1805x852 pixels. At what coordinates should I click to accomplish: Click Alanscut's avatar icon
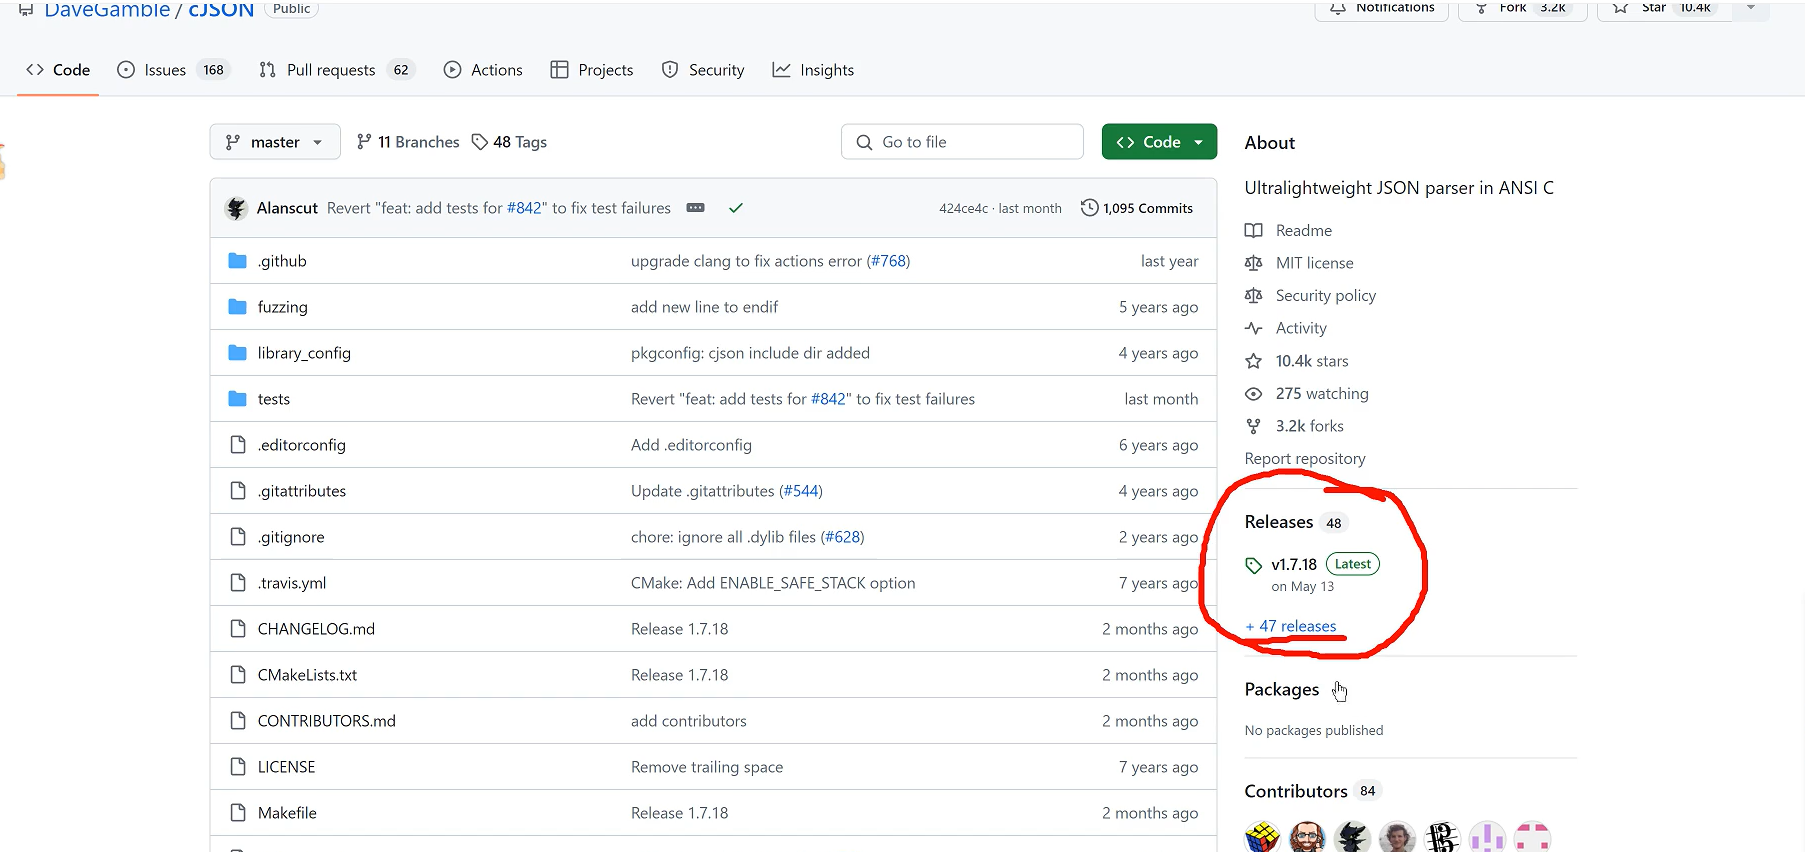237,208
